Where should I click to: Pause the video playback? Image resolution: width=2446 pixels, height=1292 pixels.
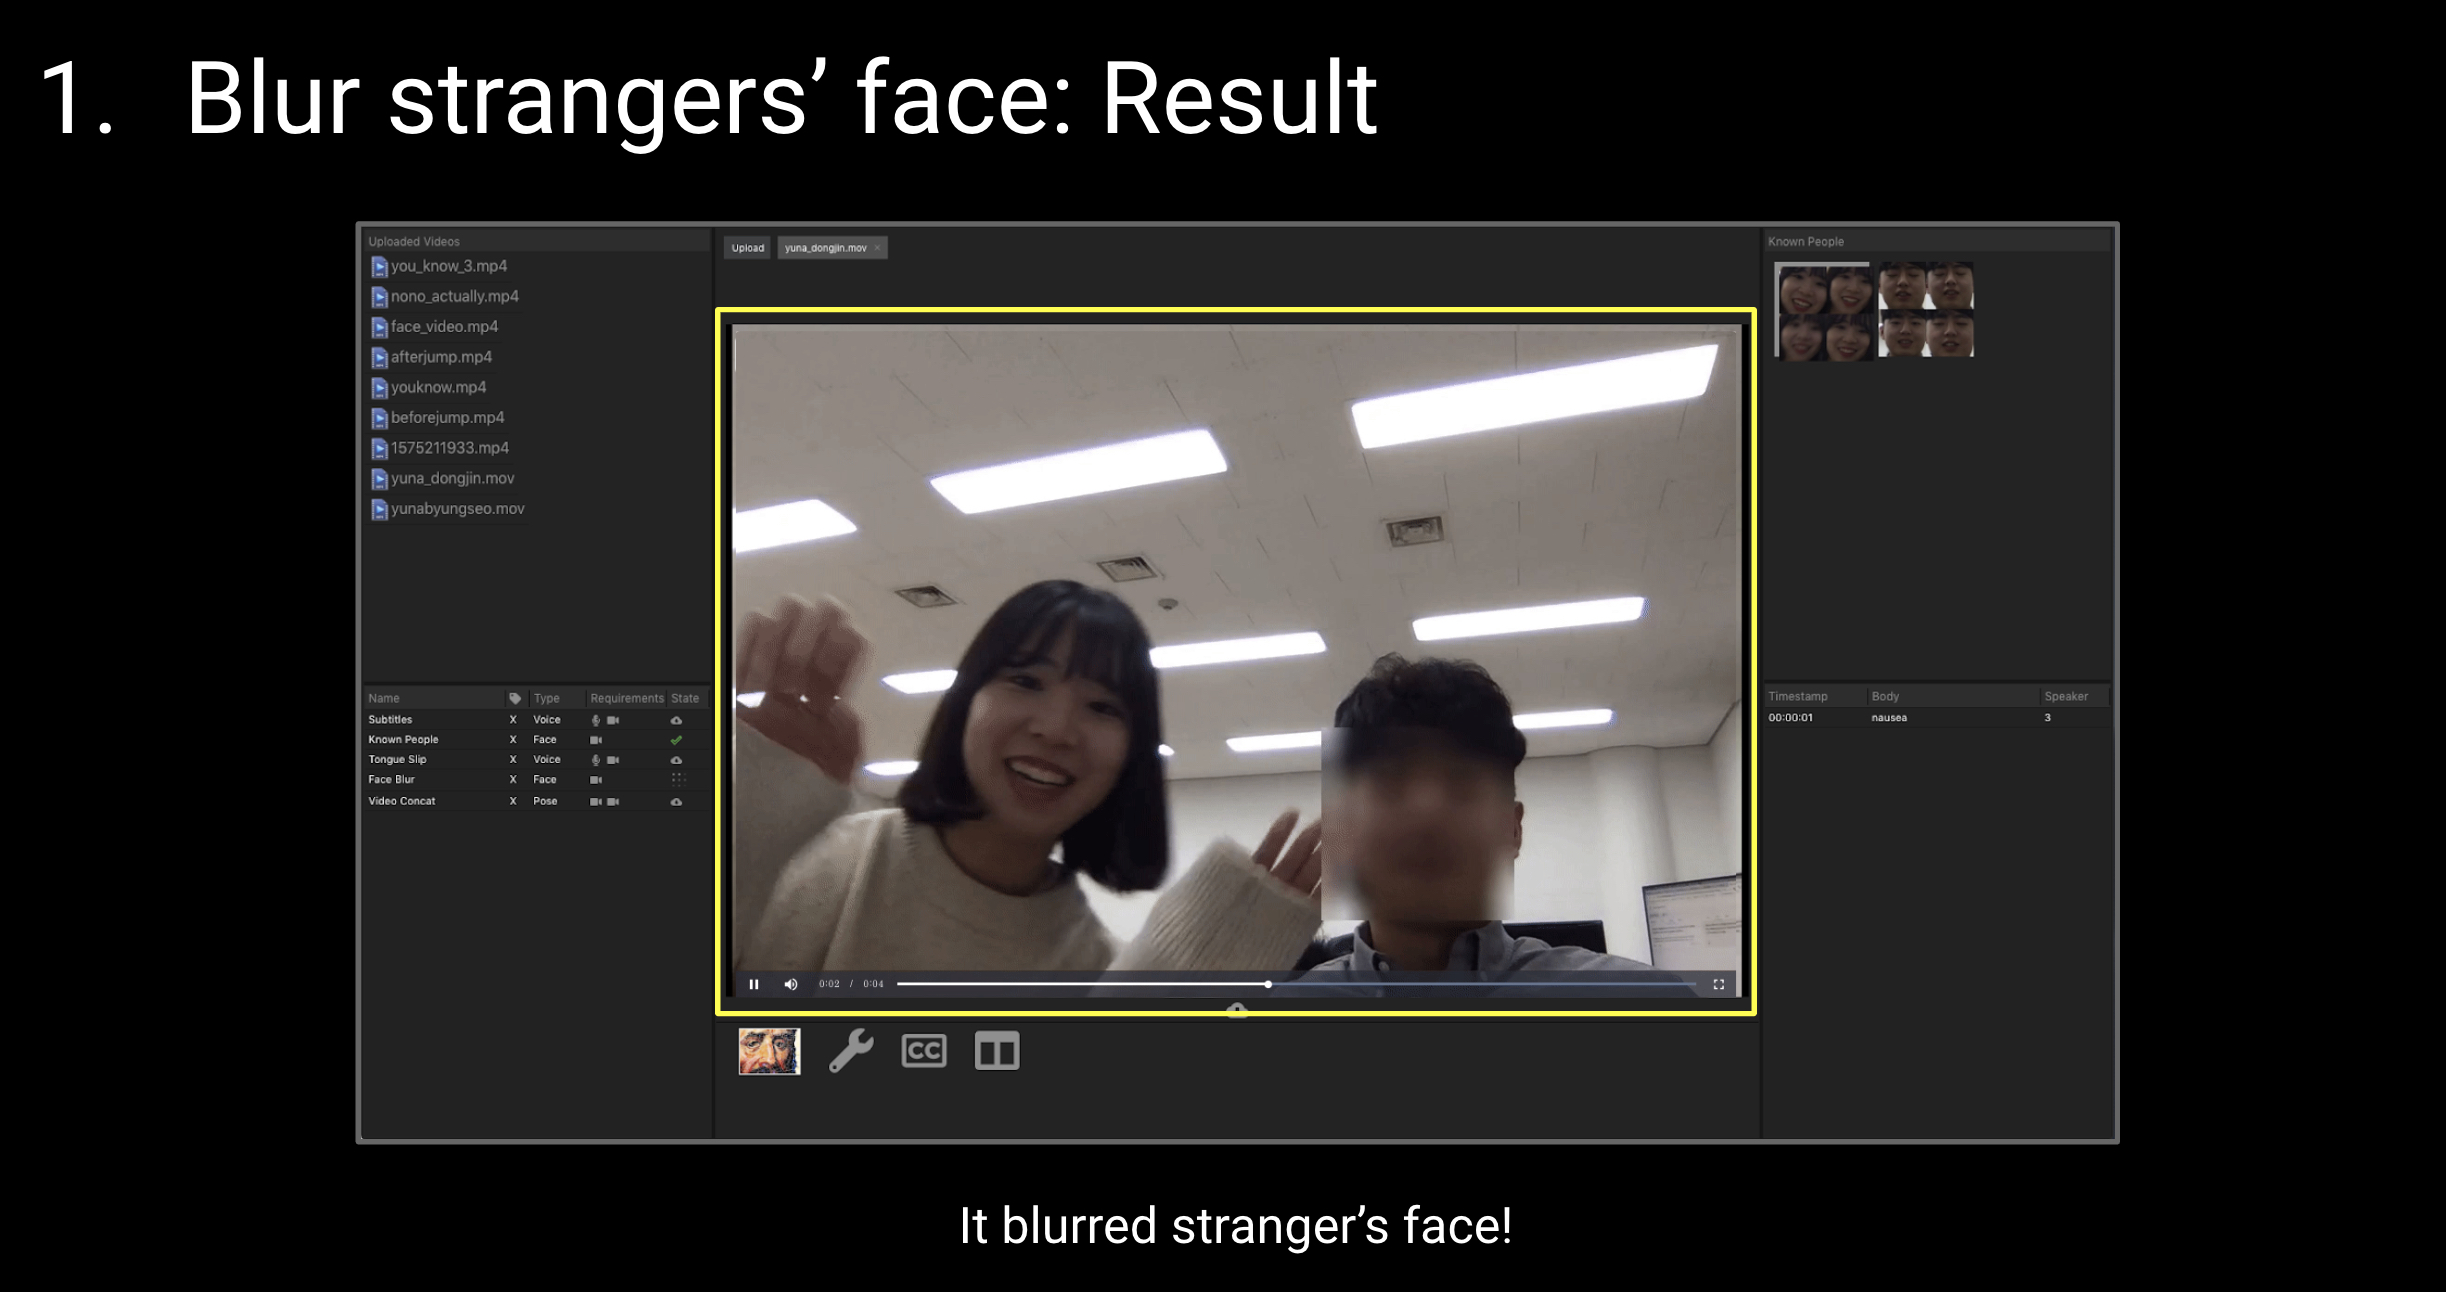point(754,984)
